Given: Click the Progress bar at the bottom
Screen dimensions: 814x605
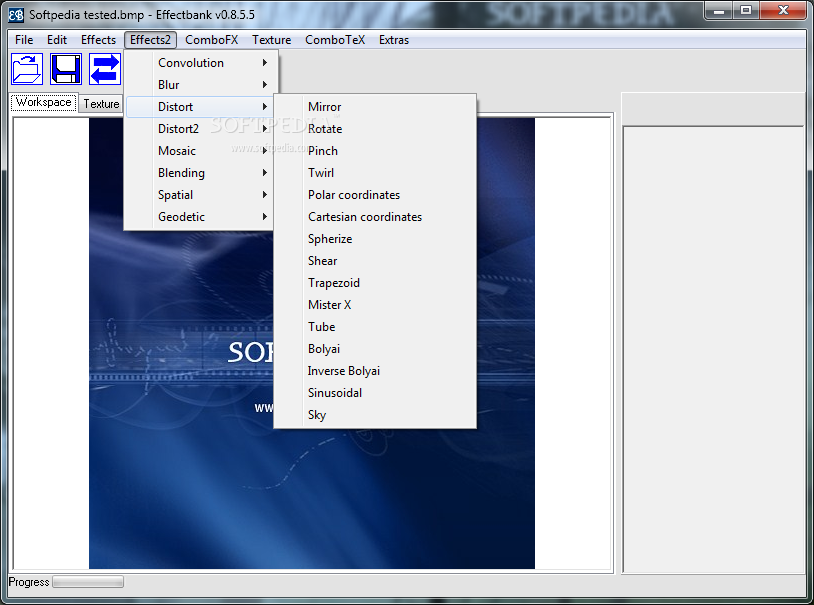Looking at the screenshot, I should click(x=88, y=582).
